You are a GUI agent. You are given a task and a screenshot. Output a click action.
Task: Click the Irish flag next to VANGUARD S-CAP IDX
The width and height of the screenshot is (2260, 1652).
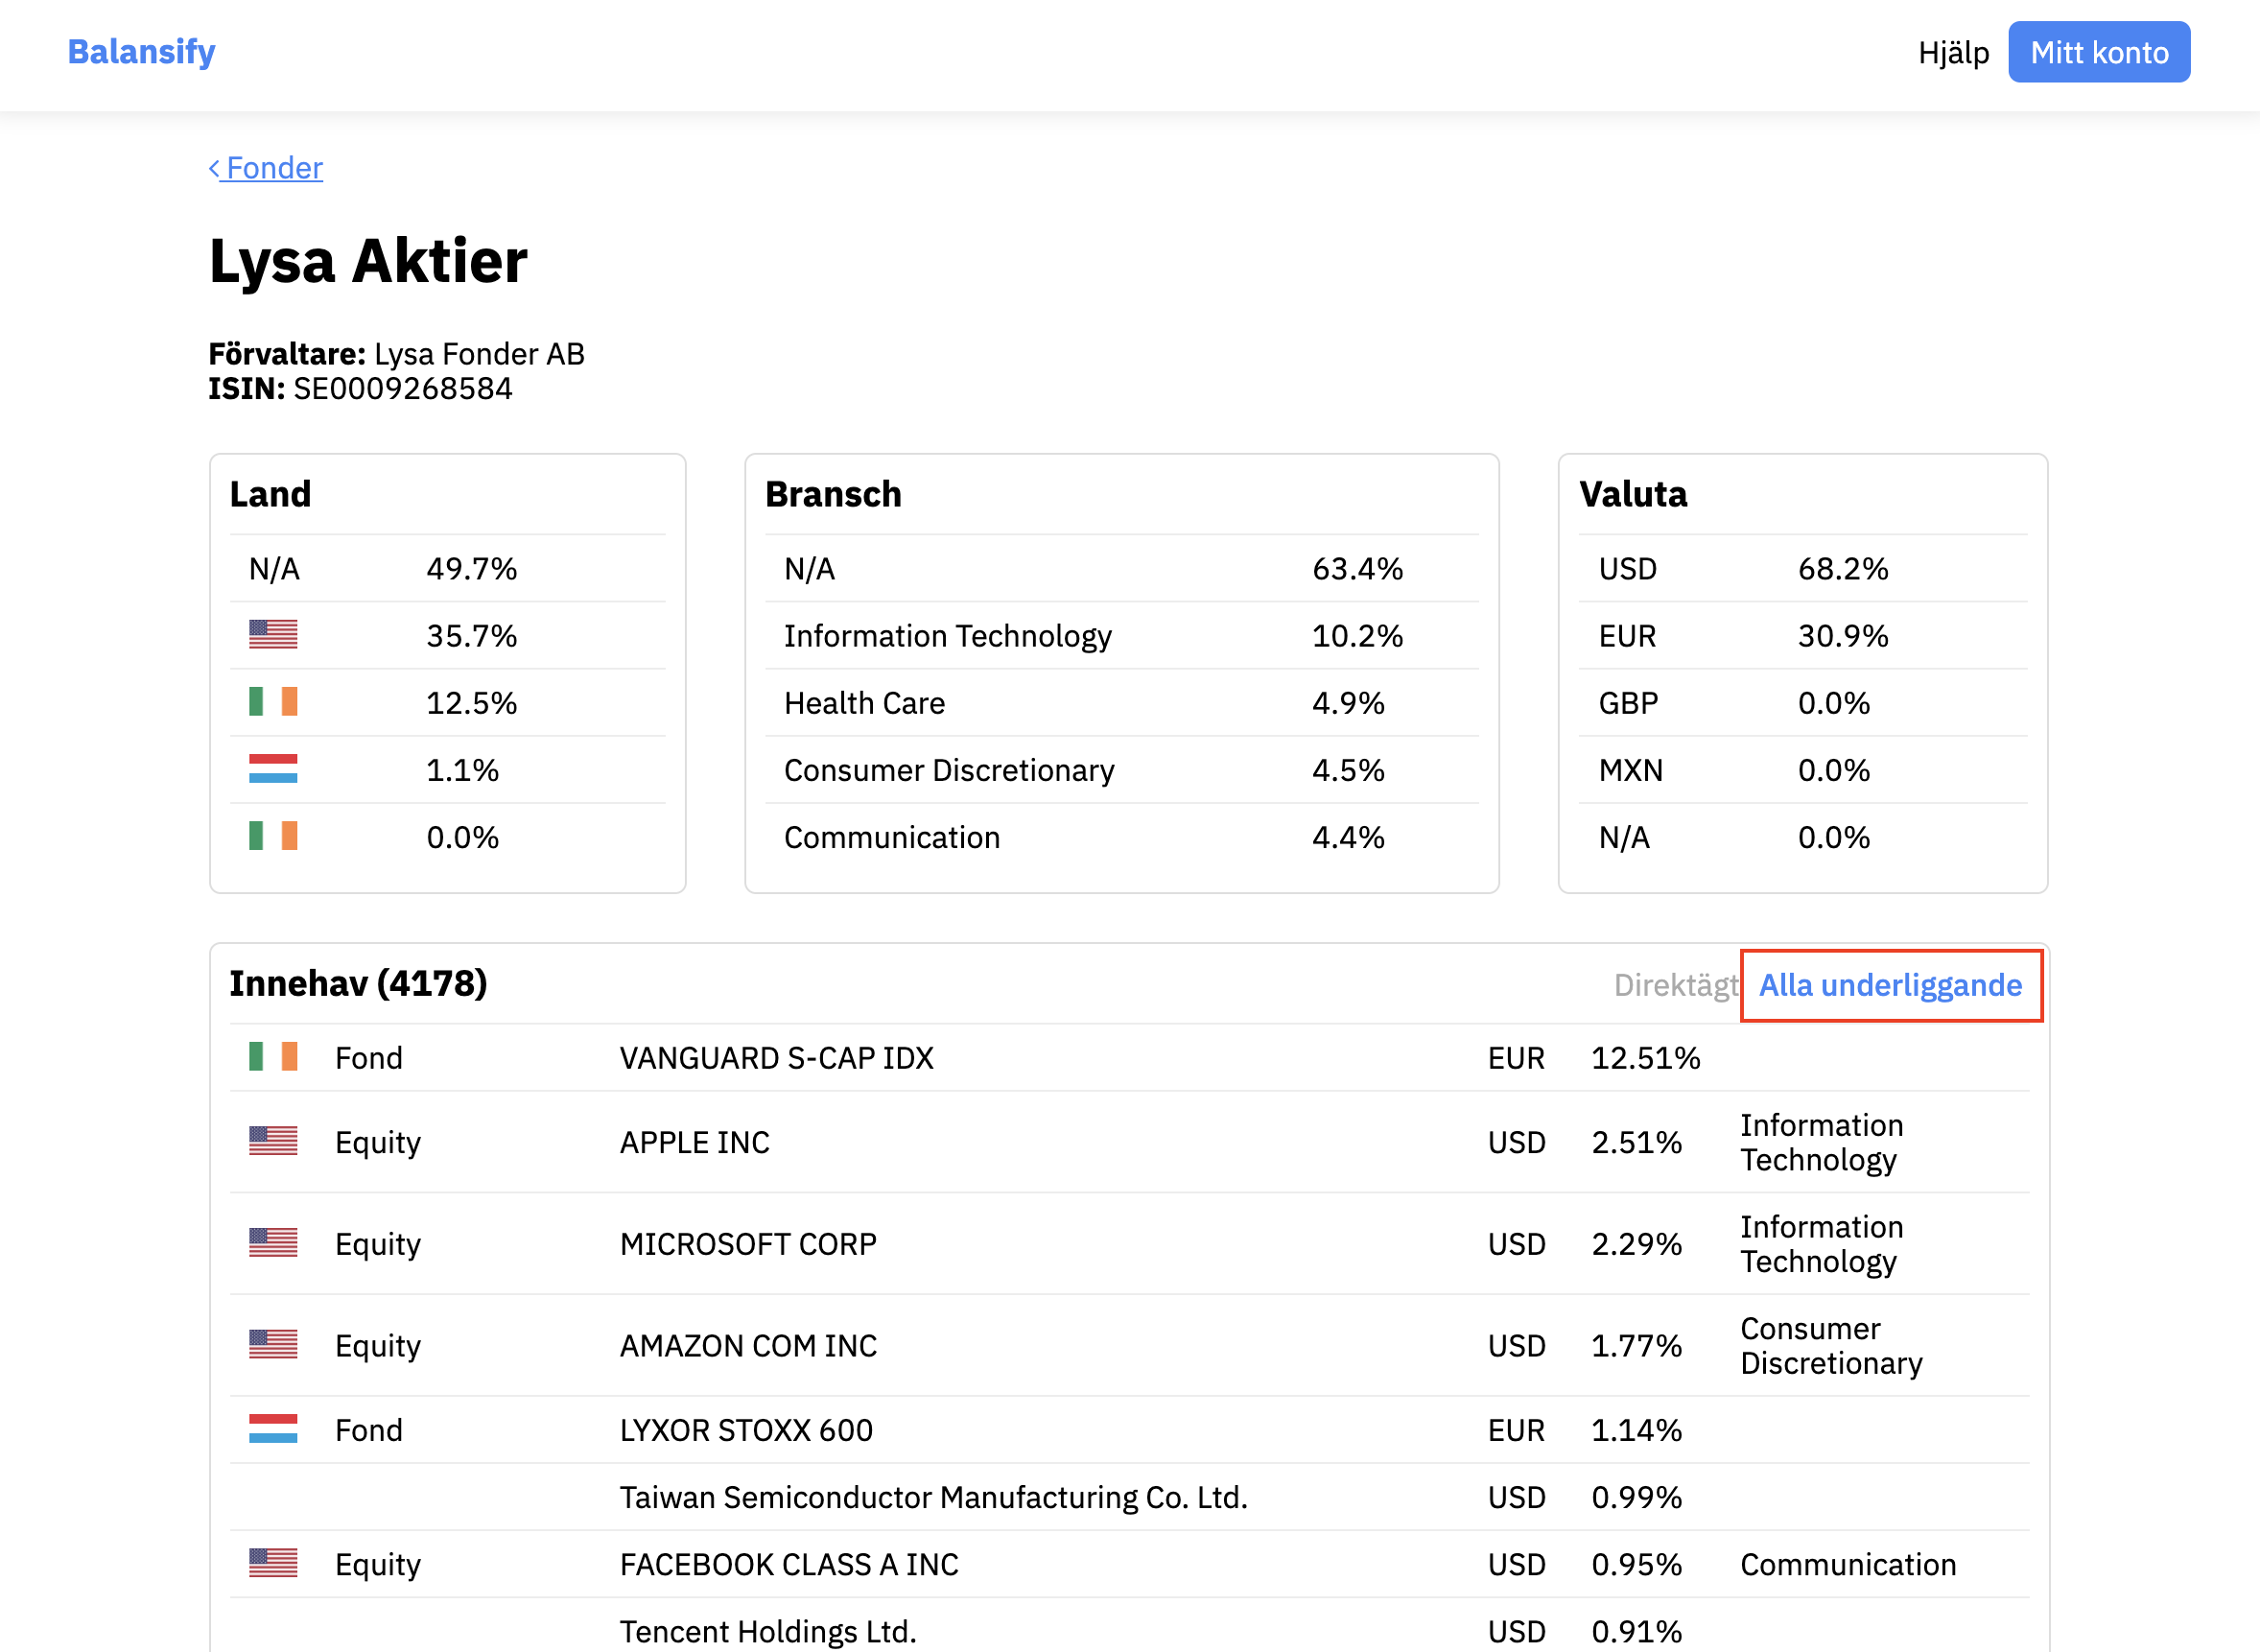click(273, 1057)
